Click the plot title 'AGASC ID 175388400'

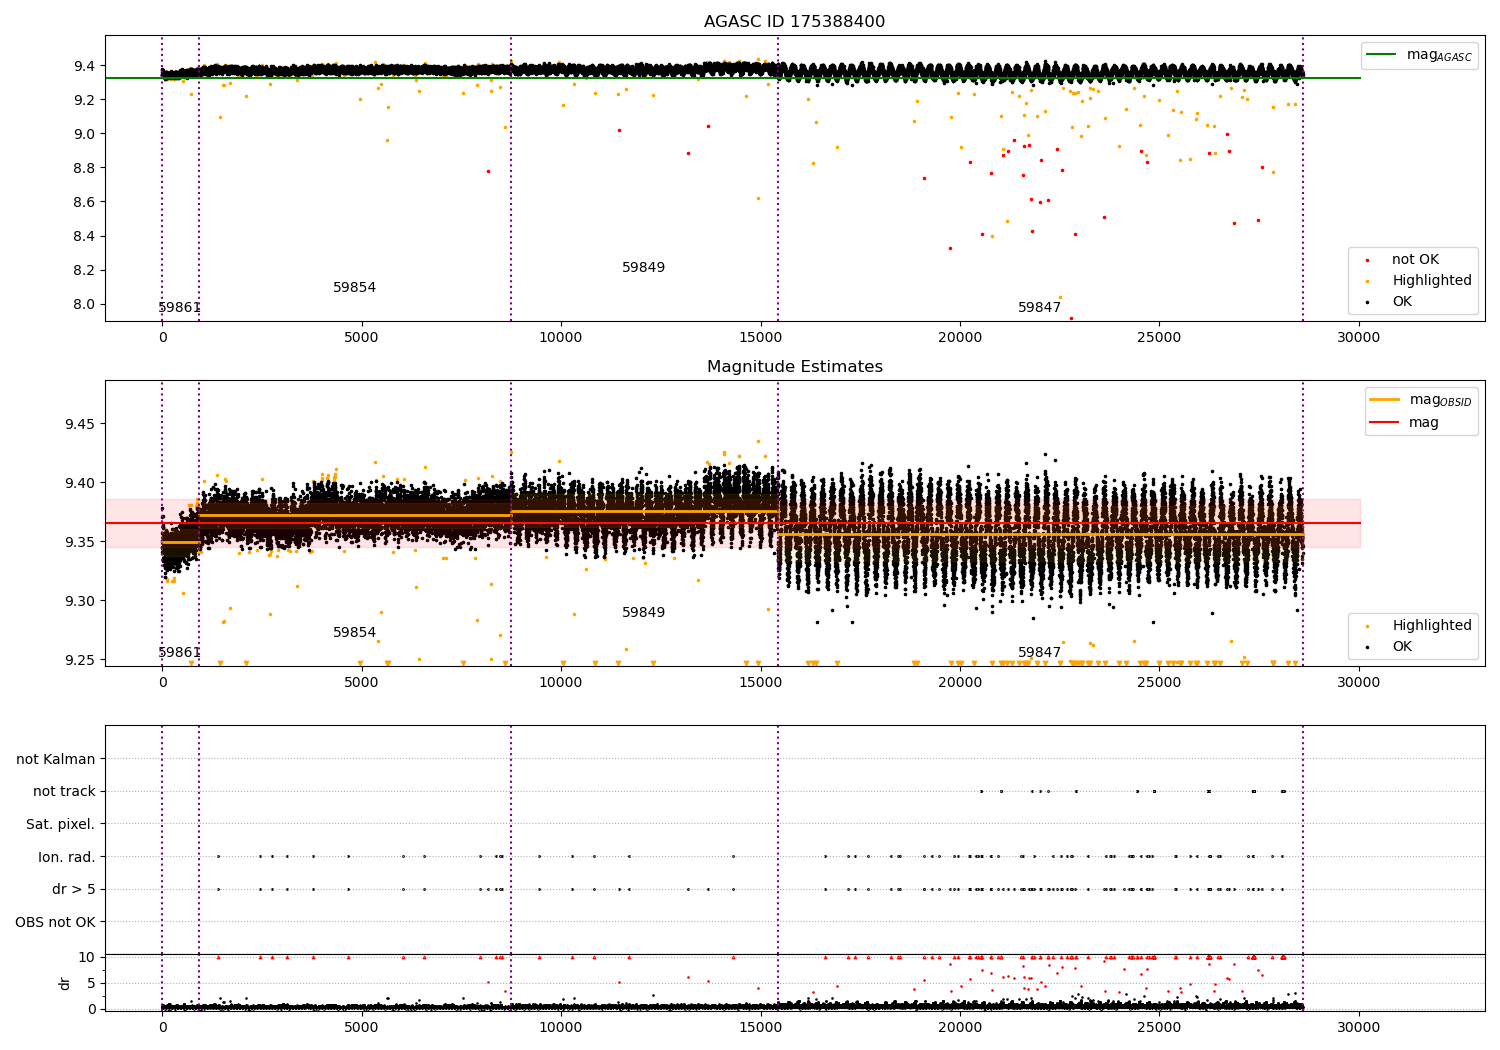coord(794,22)
